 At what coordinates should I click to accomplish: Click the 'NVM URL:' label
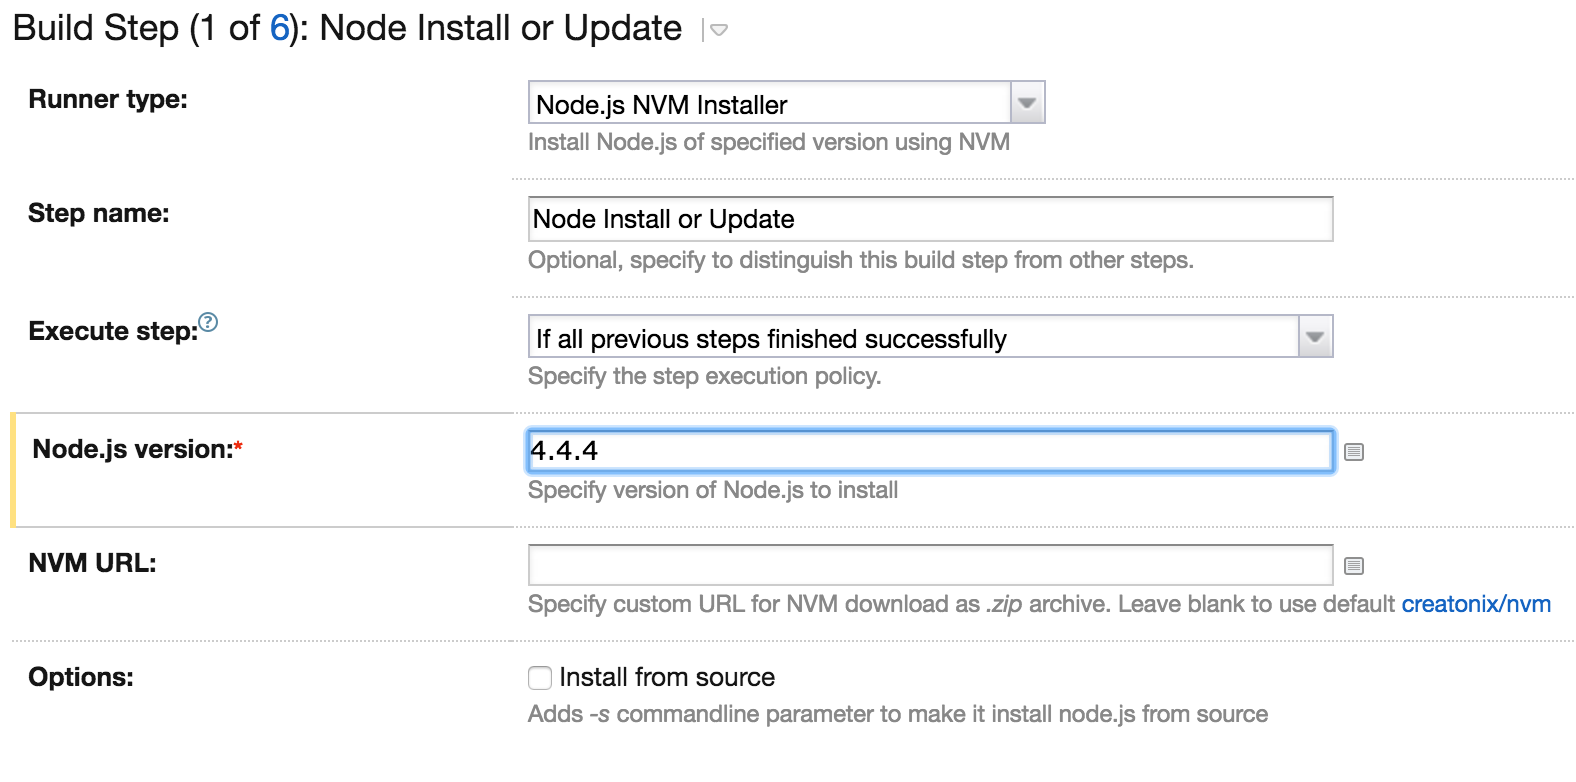(x=92, y=563)
